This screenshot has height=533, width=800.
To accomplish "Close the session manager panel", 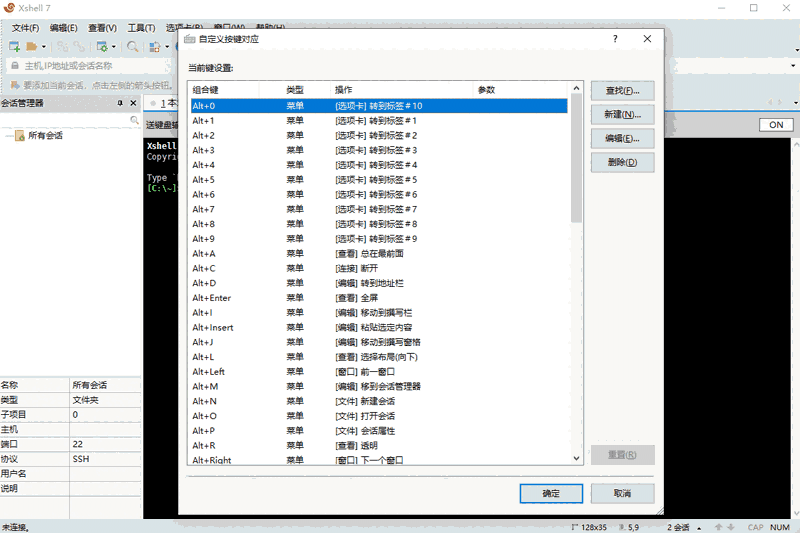I will point(133,103).
